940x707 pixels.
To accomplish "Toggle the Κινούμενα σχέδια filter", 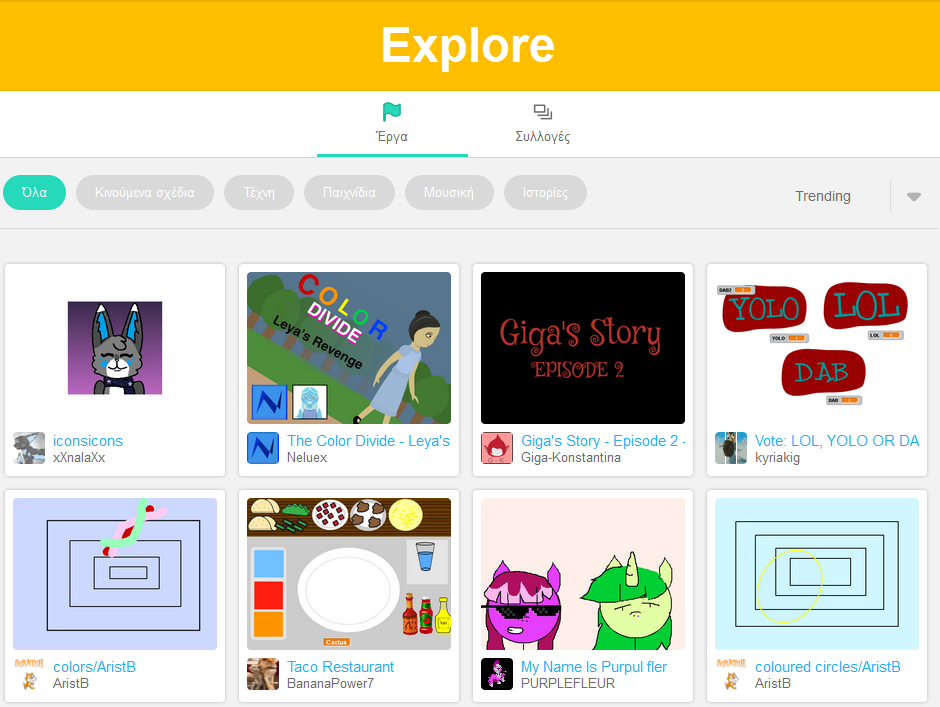I will coord(144,192).
